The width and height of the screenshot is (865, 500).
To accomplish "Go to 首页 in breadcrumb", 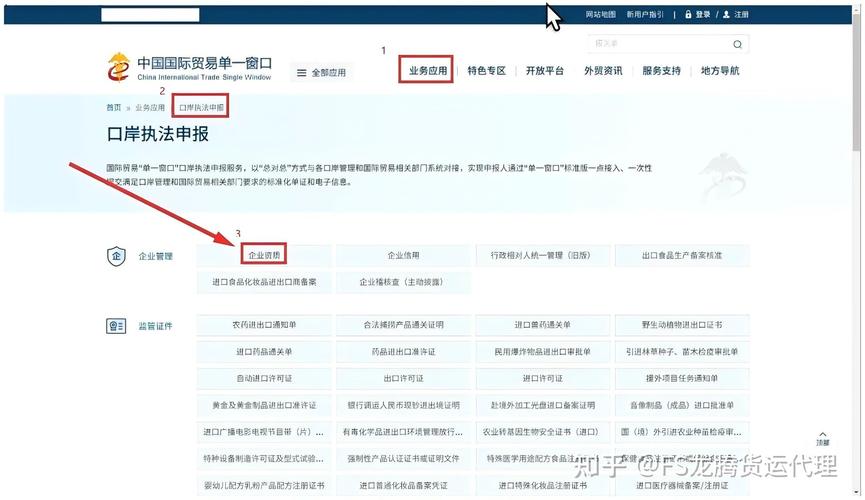I will tap(114, 107).
